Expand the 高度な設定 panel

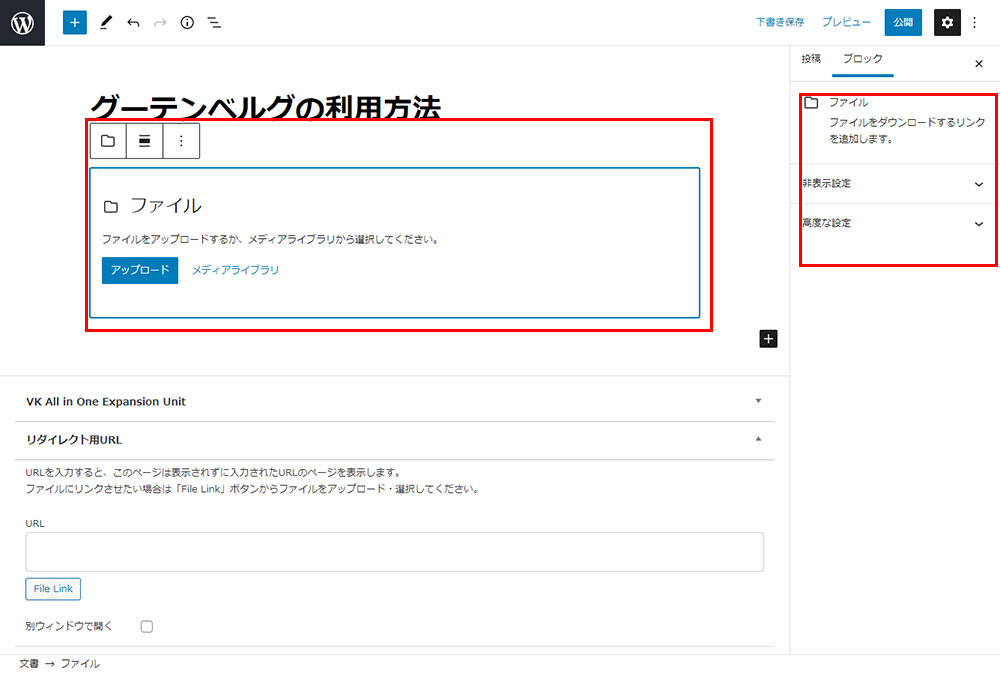coord(978,224)
